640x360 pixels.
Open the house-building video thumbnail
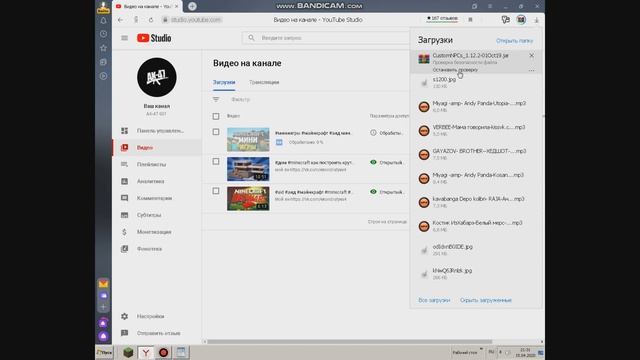pos(248,169)
